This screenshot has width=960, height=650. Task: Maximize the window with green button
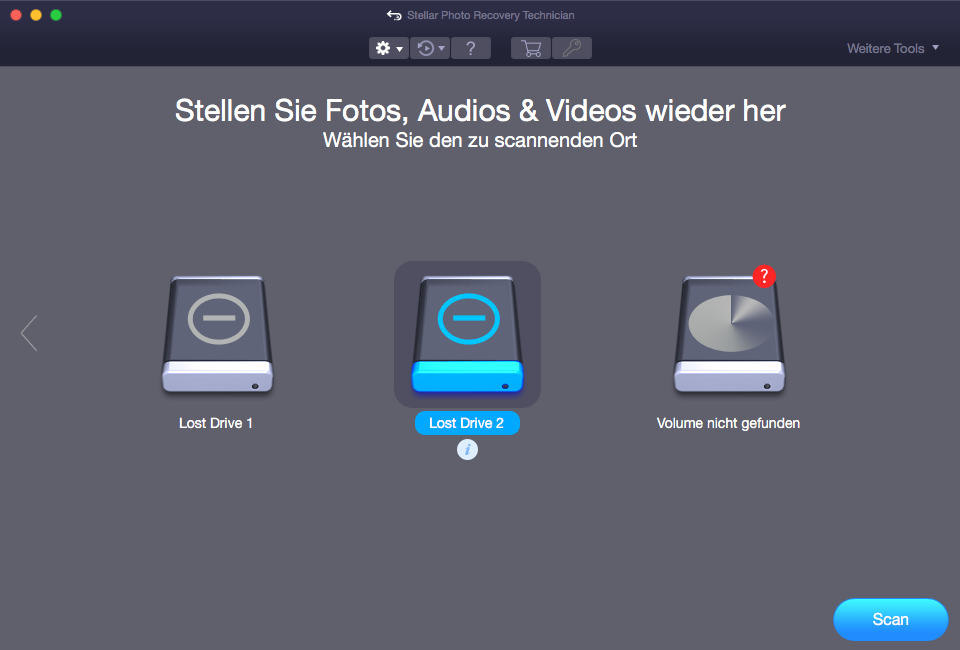click(x=56, y=15)
